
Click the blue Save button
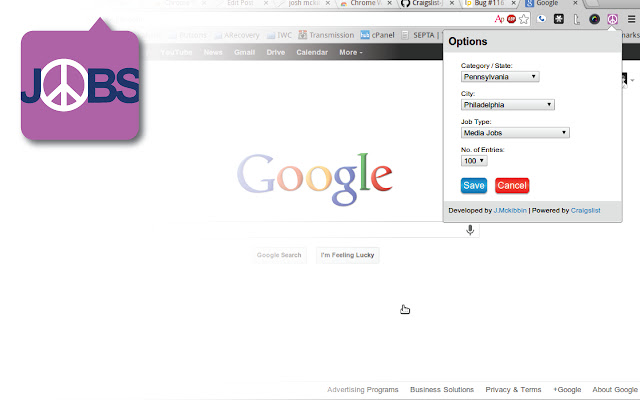(473, 186)
